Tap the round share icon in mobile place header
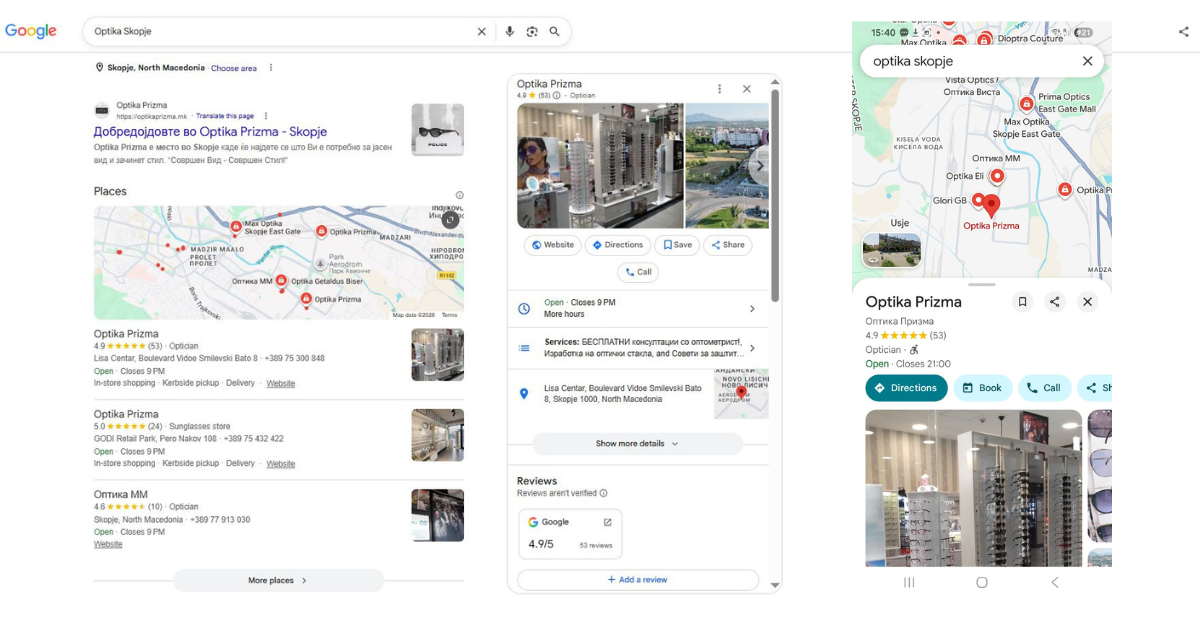Image resolution: width=1200 pixels, height=620 pixels. coord(1055,302)
